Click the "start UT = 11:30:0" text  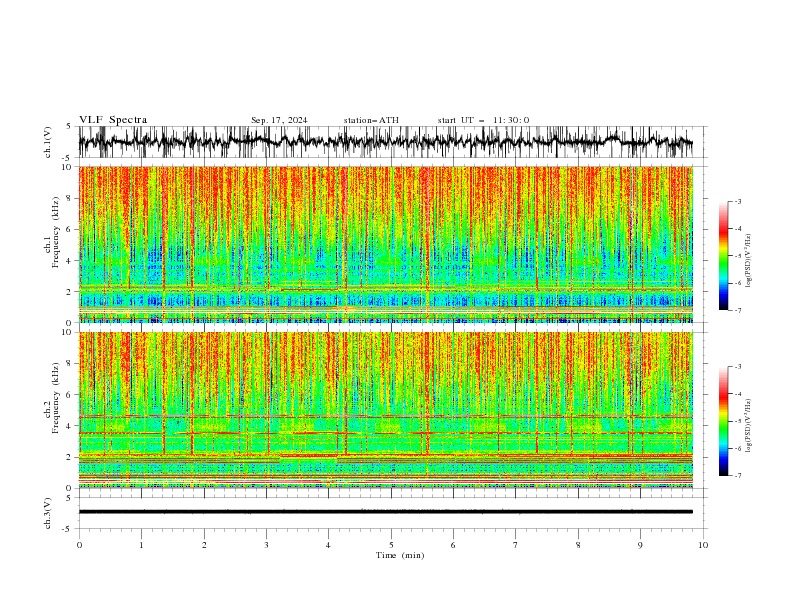[x=483, y=120]
